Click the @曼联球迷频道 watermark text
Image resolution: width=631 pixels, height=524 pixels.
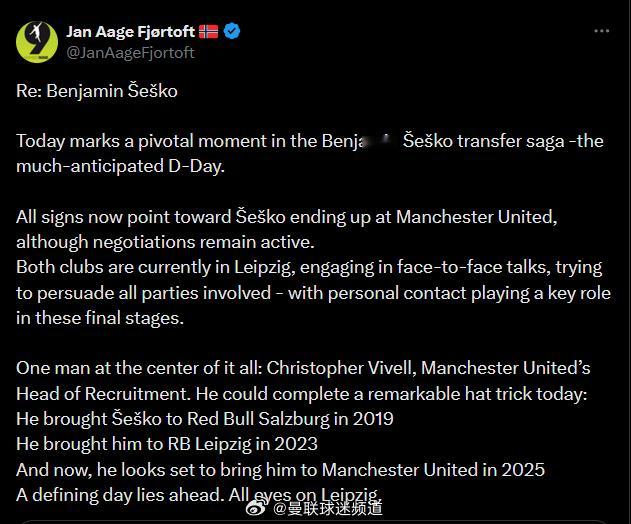pyautogui.click(x=328, y=509)
